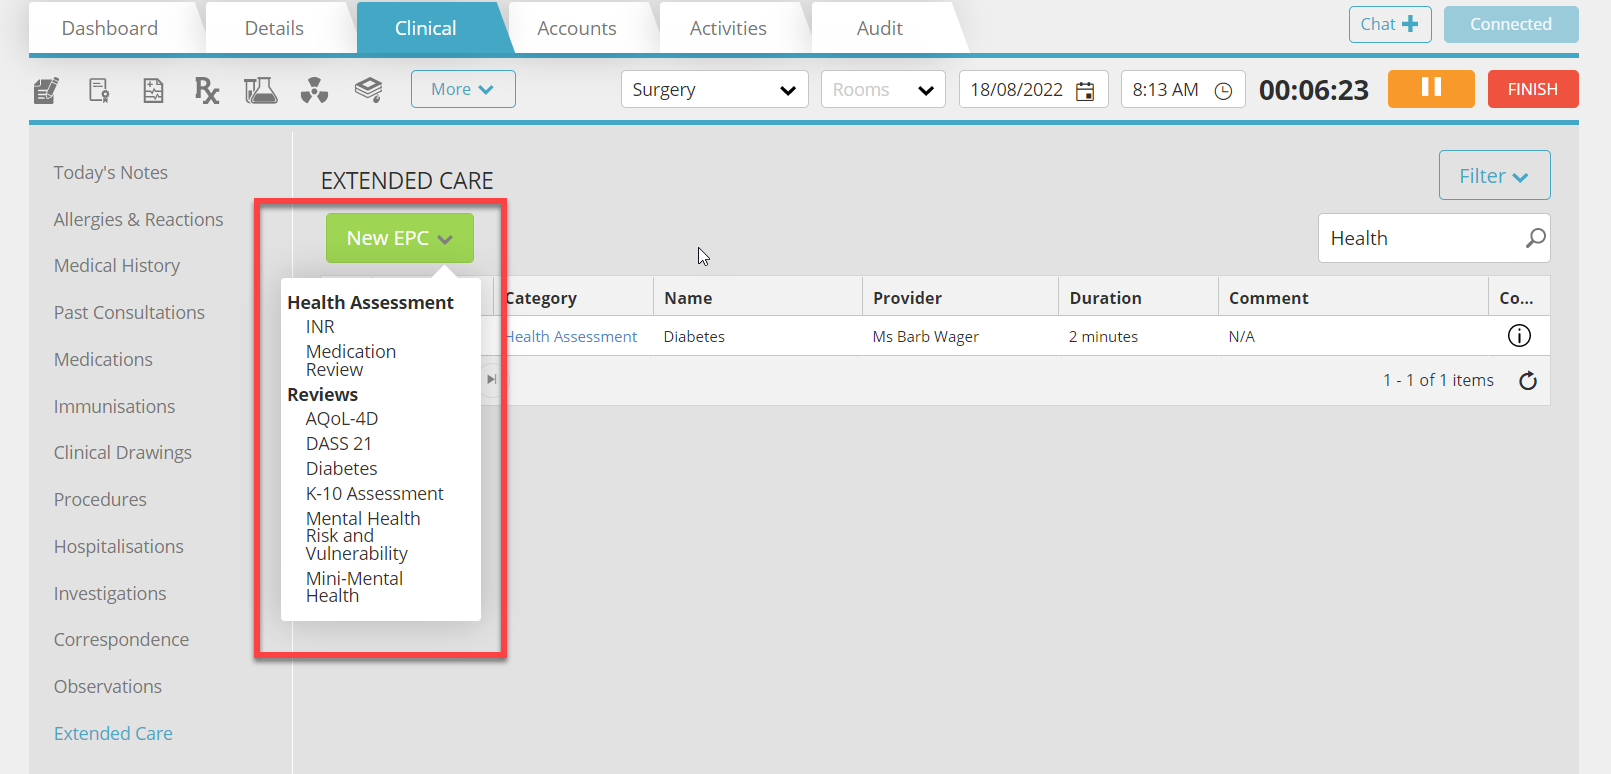
Task: Open the Audit tab
Action: pos(880,28)
